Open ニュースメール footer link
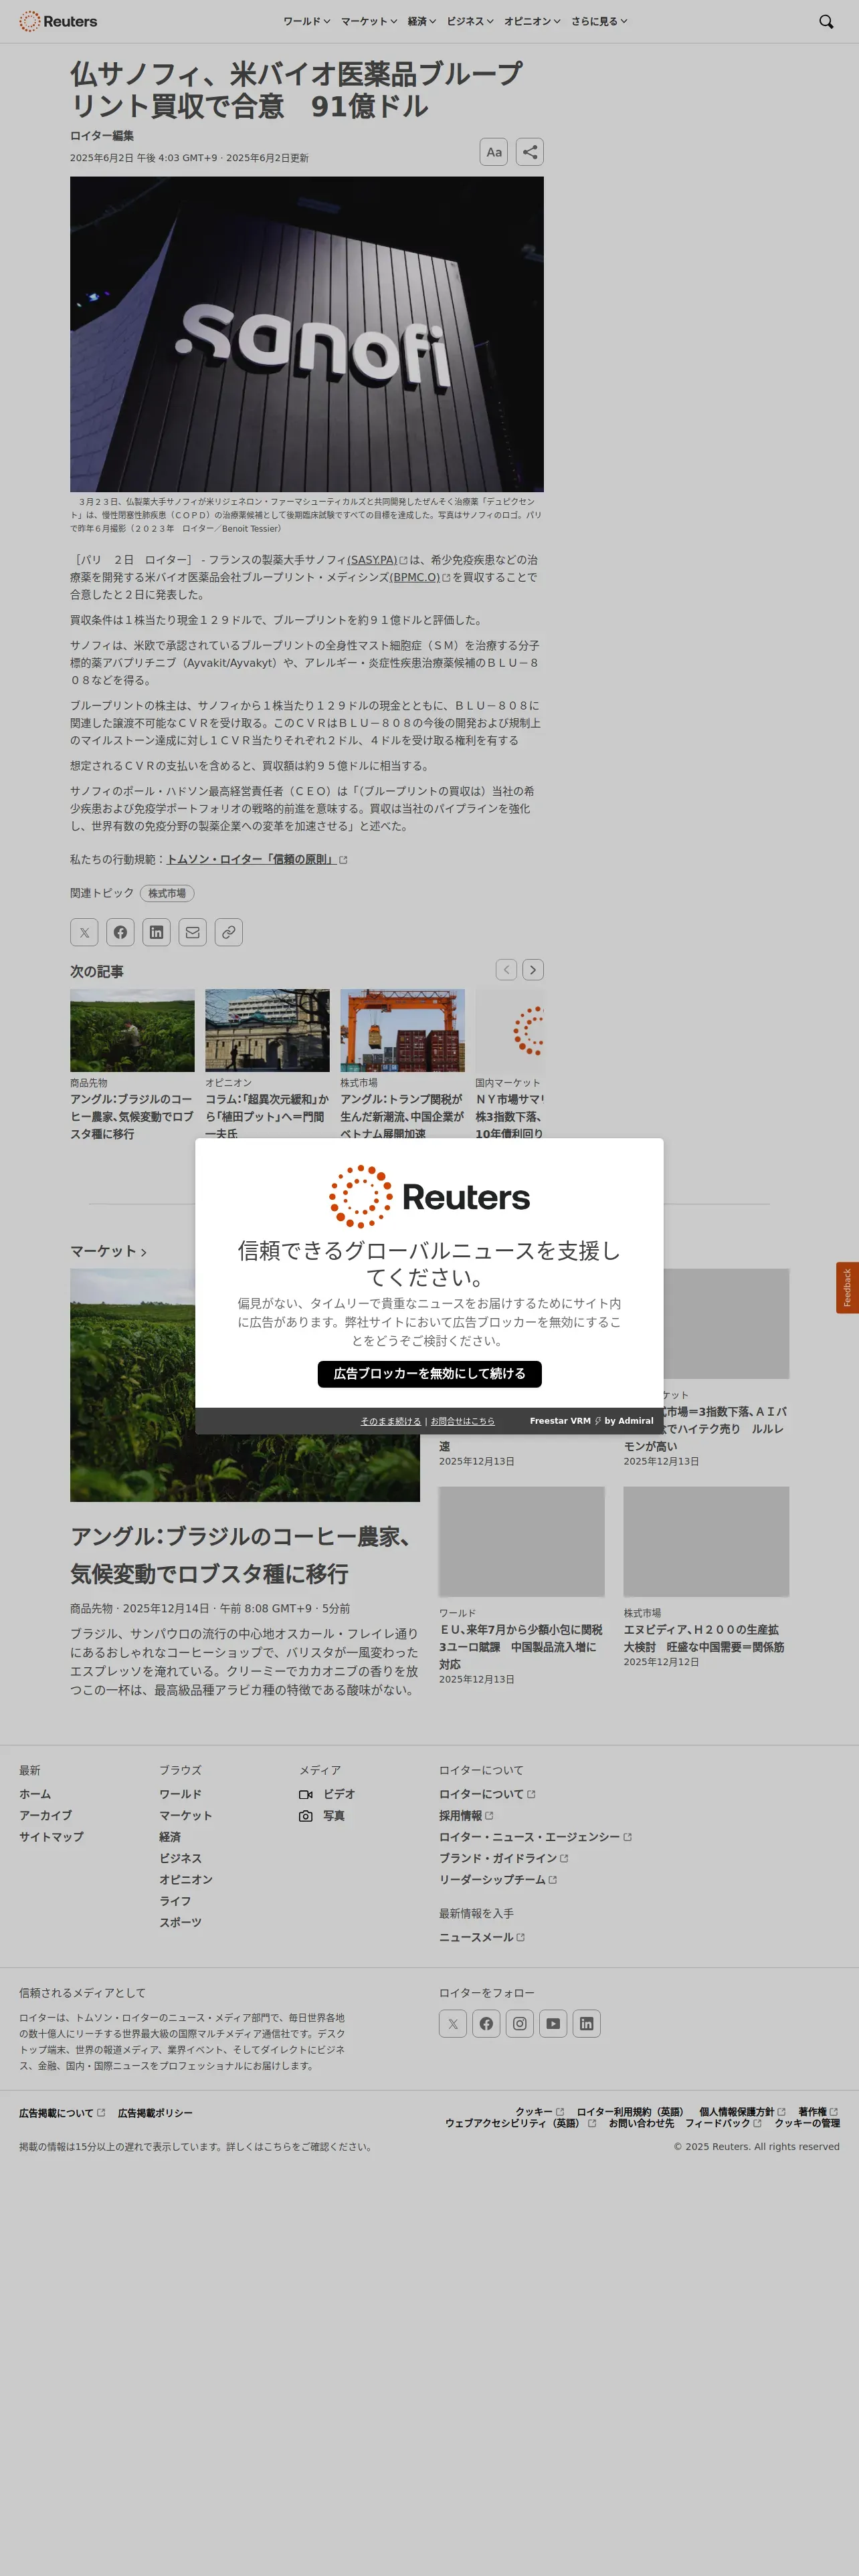Viewport: 859px width, 2576px height. (482, 1937)
